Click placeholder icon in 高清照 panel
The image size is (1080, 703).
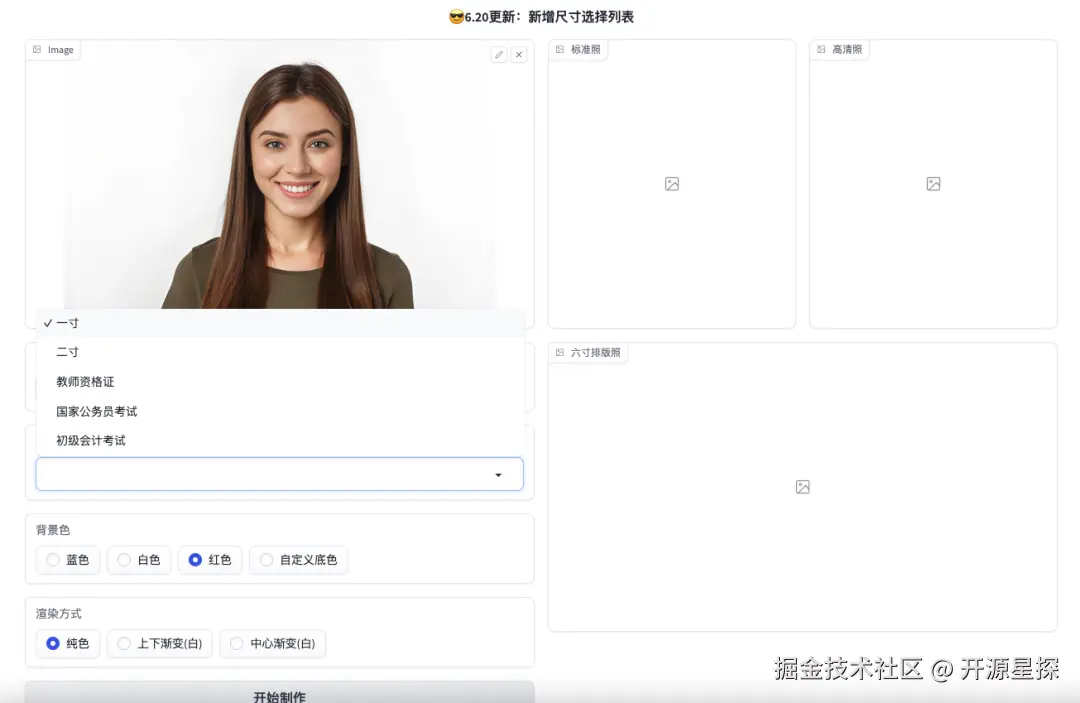click(933, 184)
